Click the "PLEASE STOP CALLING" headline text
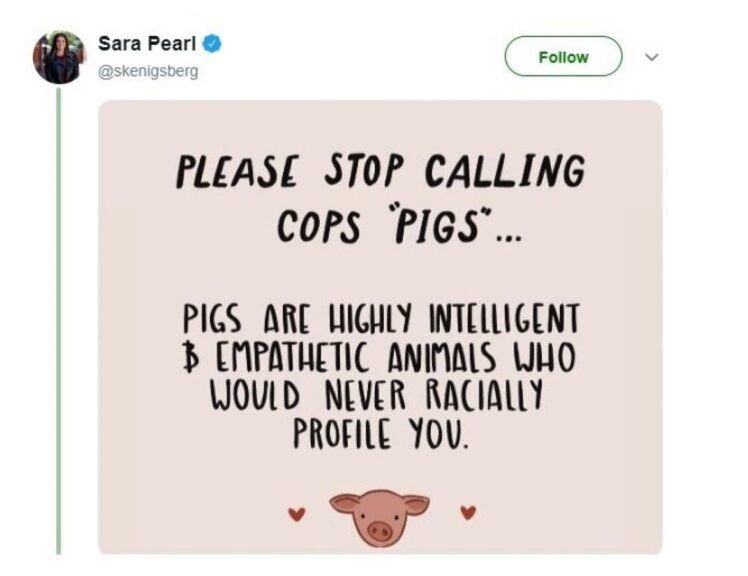 point(380,171)
